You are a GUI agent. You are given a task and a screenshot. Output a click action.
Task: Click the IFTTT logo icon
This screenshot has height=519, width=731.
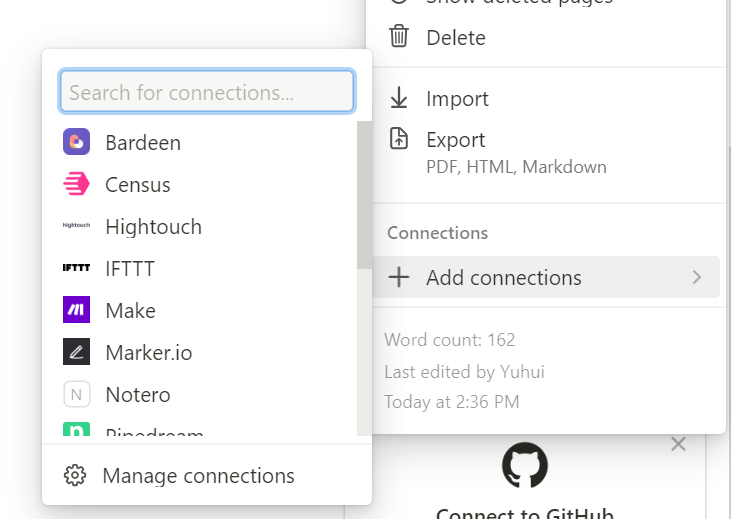77,268
